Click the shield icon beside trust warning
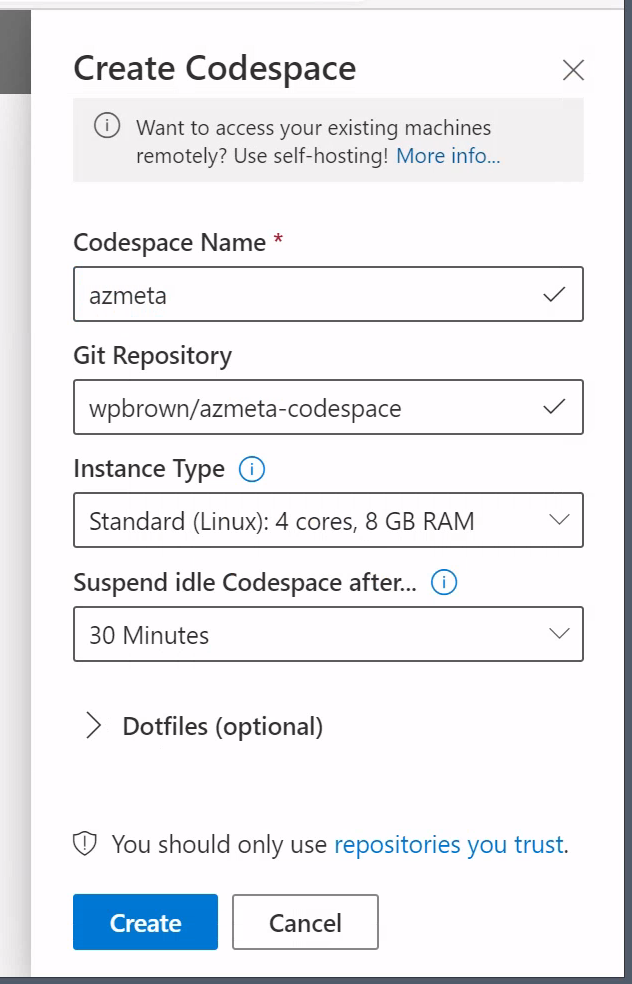Viewport: 632px width, 984px height. 86,844
